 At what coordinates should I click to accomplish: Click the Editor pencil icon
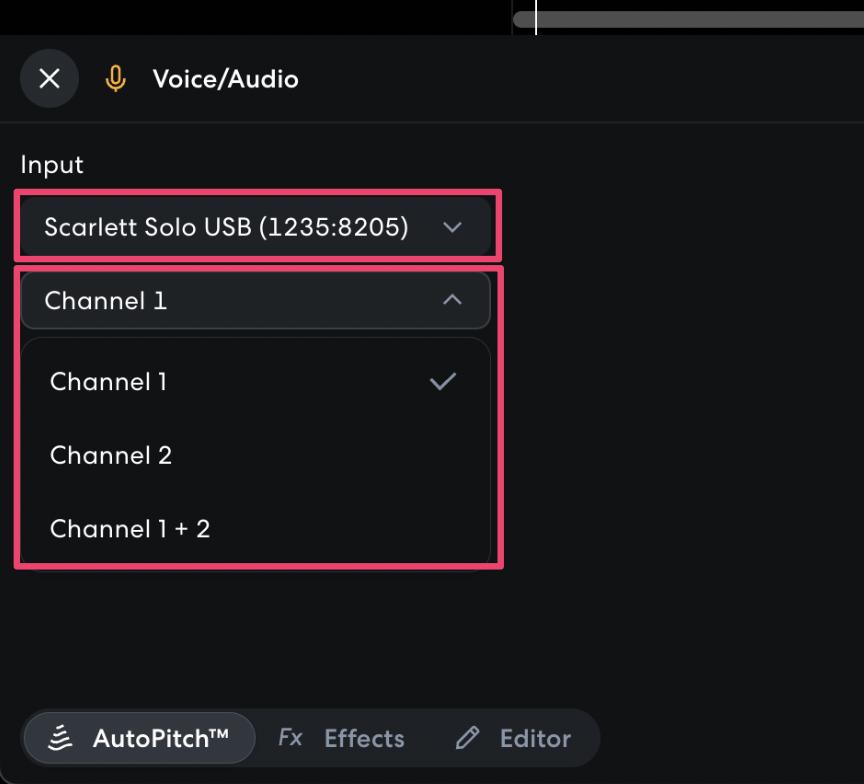467,738
